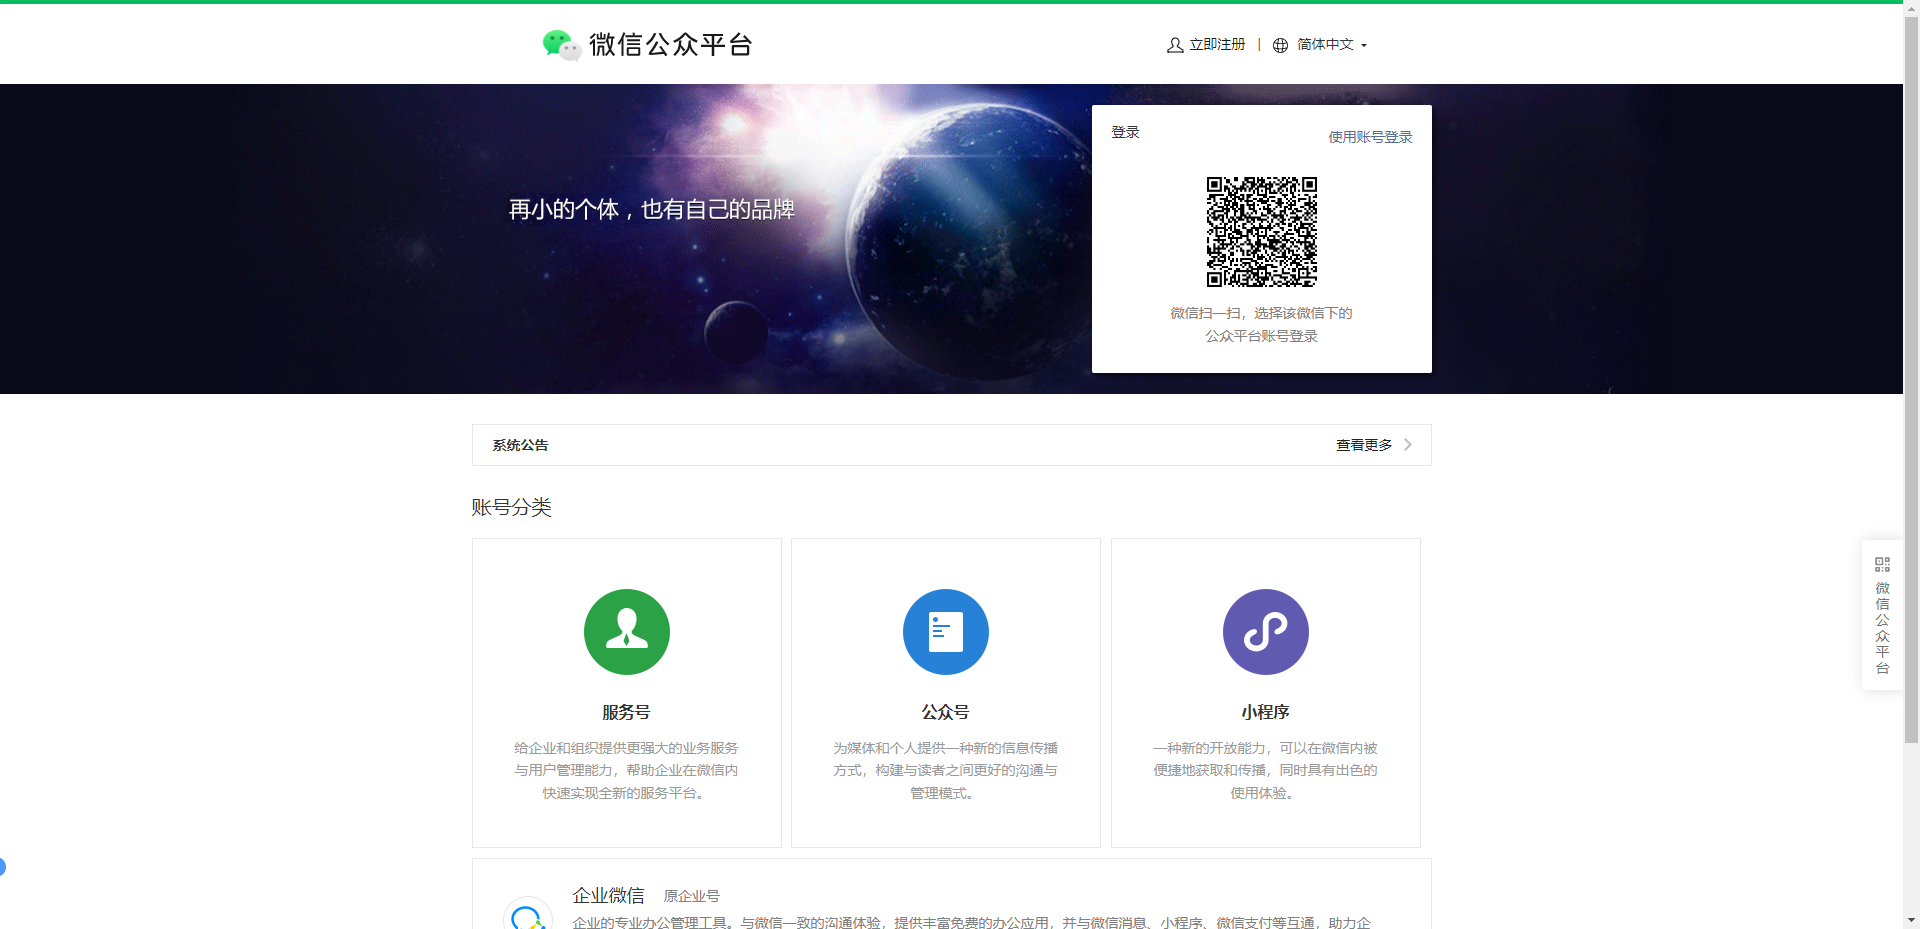Click the chevron arrow beside 查看更多
Image resolution: width=1920 pixels, height=929 pixels.
click(1408, 445)
